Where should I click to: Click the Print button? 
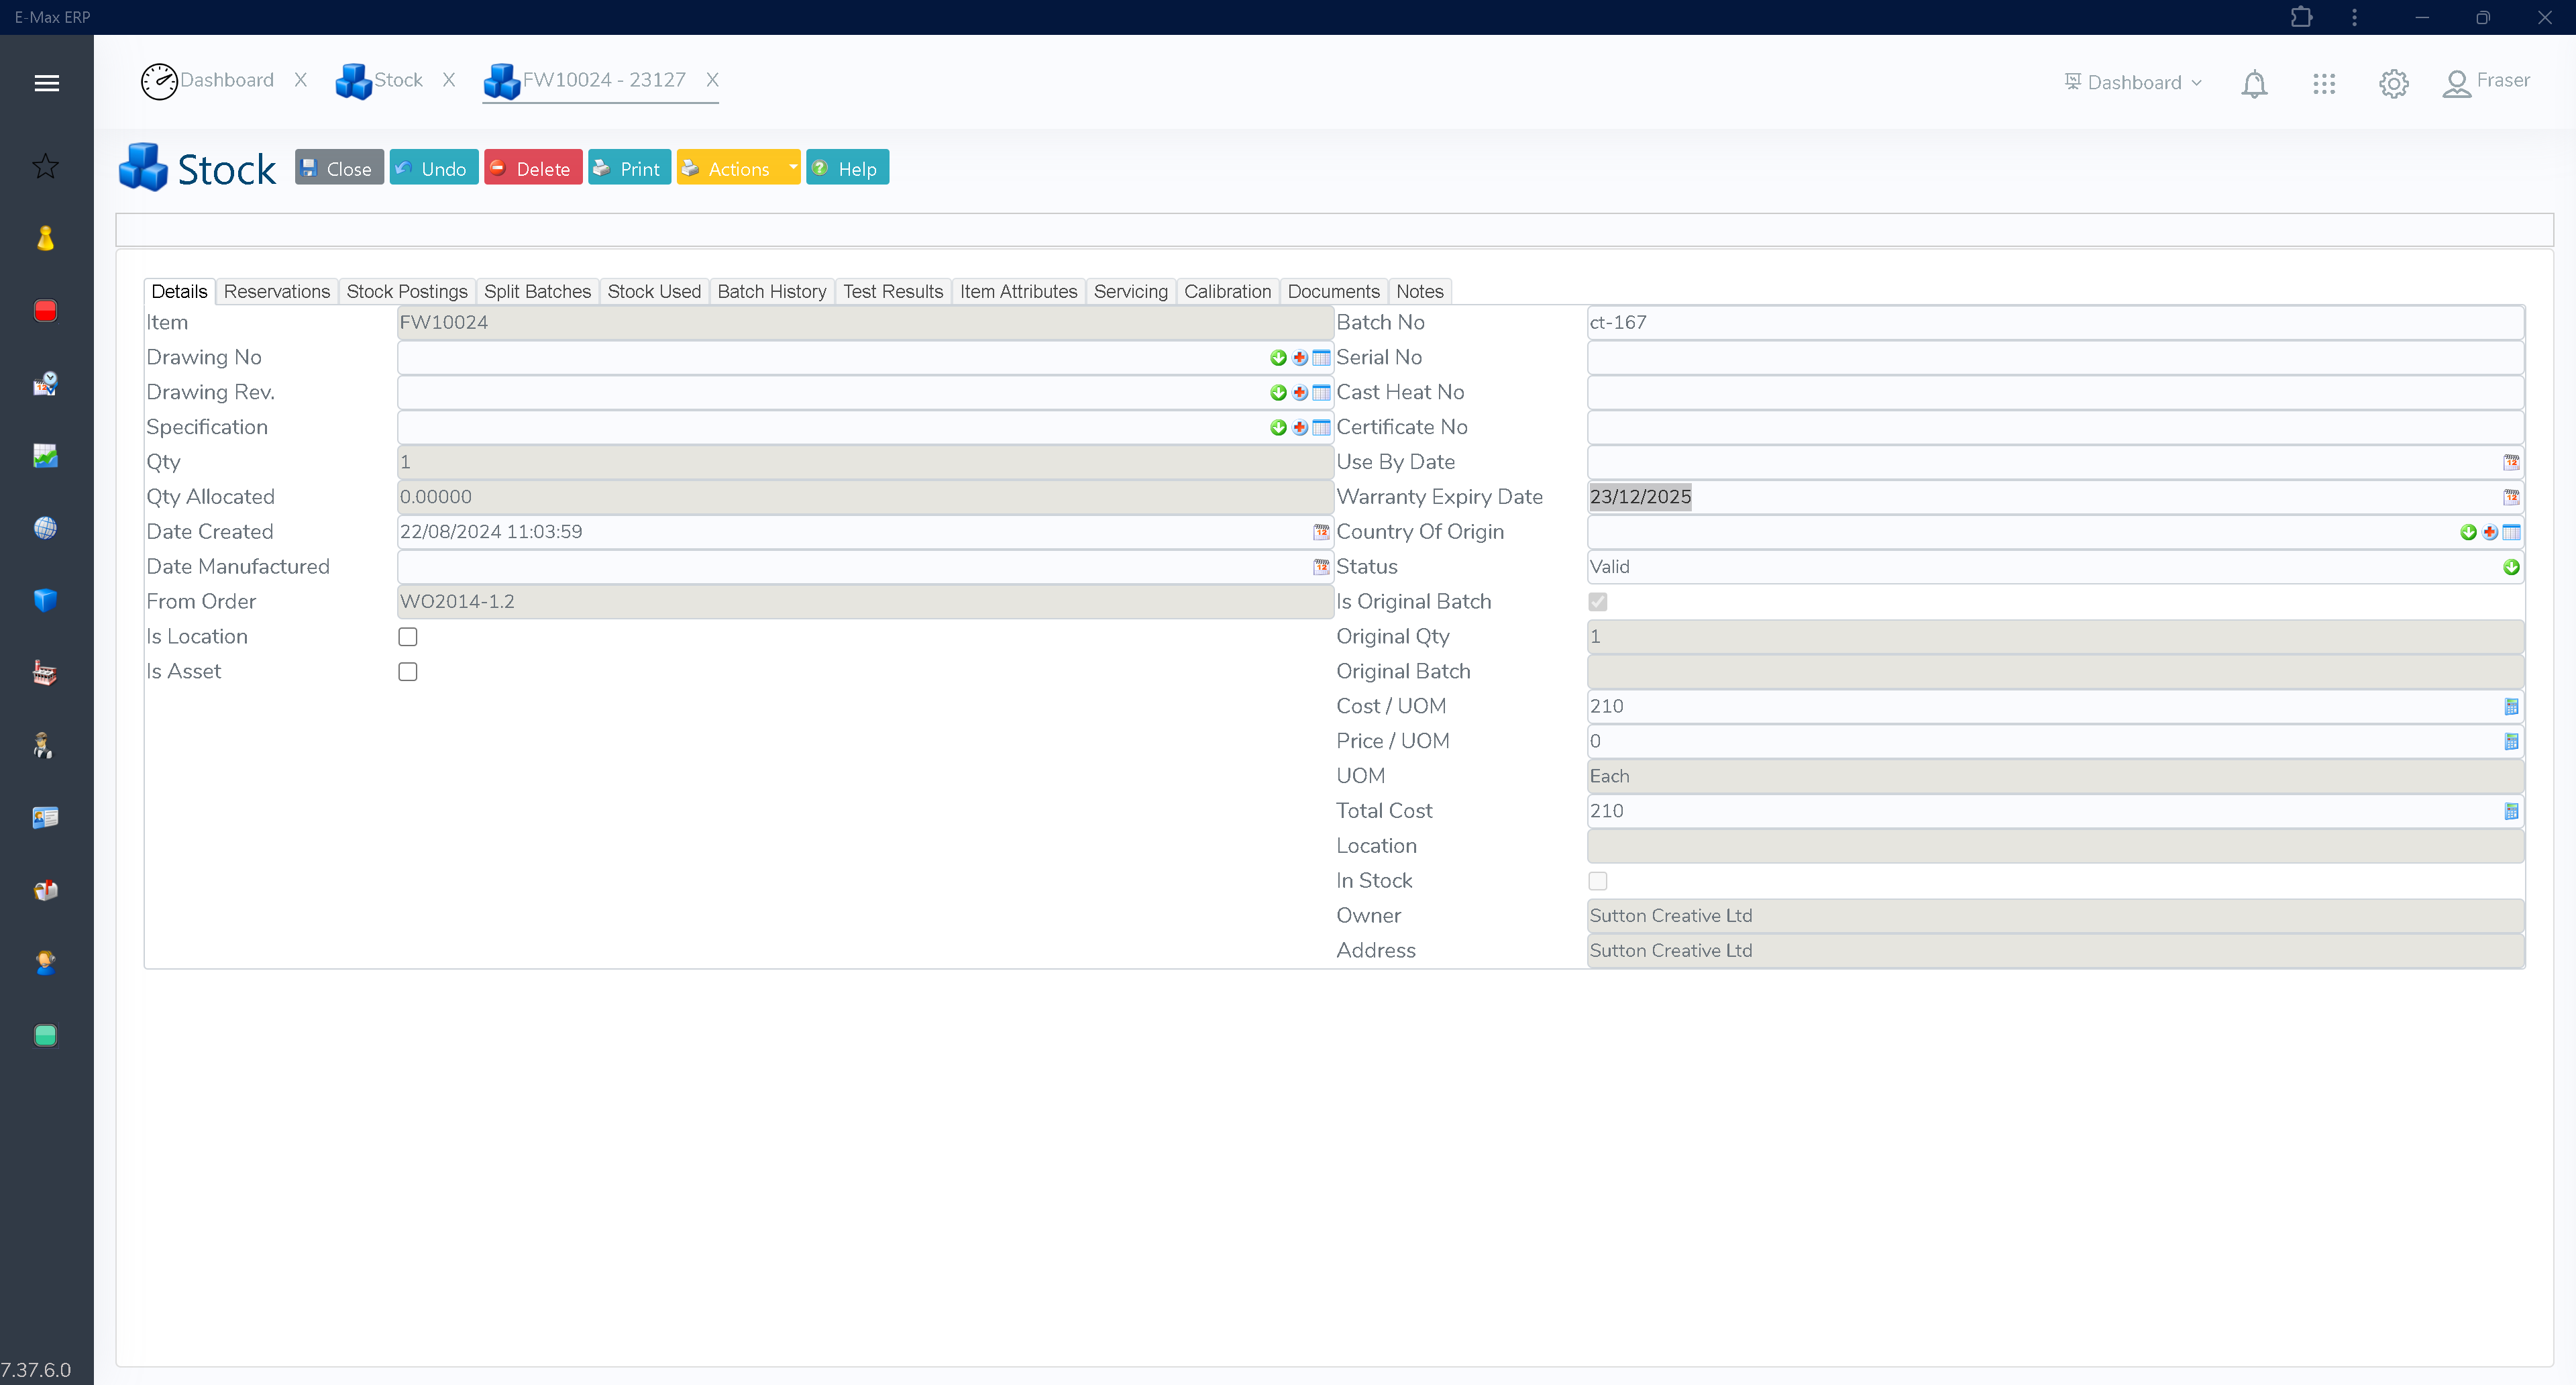pos(629,167)
